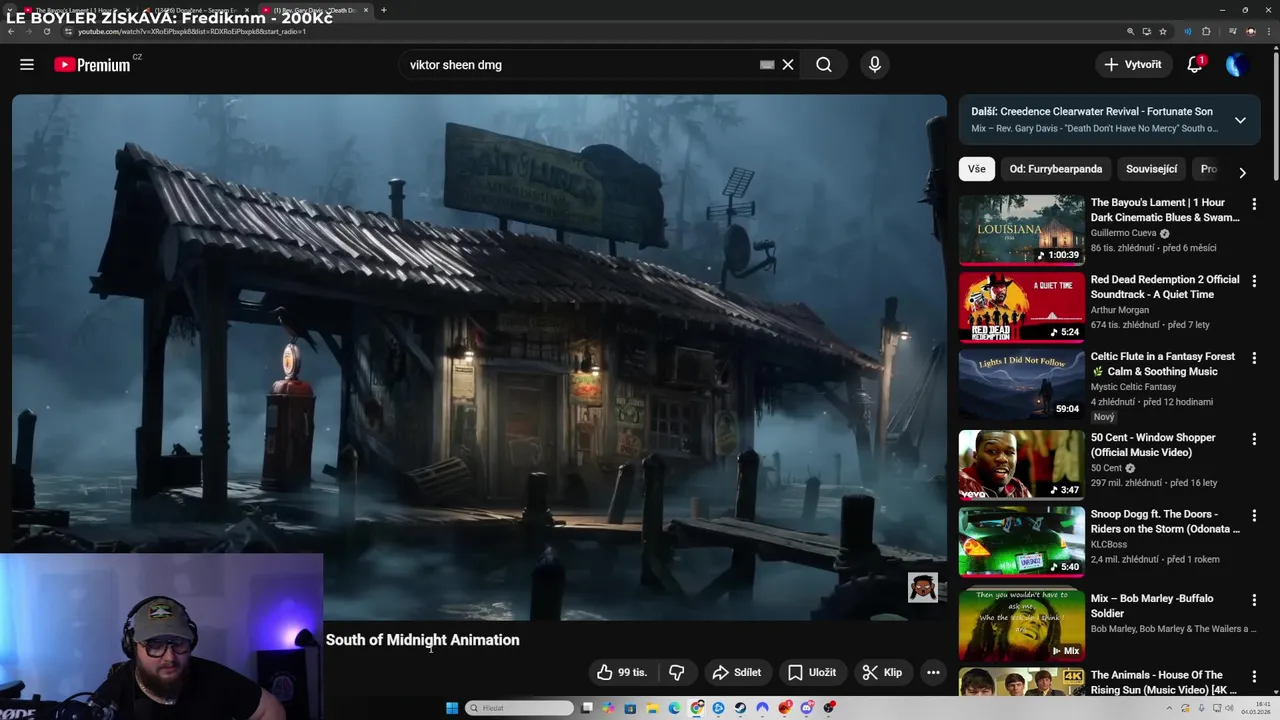This screenshot has height=720, width=1280.
Task: Switch to the 'Doručené – Seznam Email' browser tab
Action: pos(194,10)
